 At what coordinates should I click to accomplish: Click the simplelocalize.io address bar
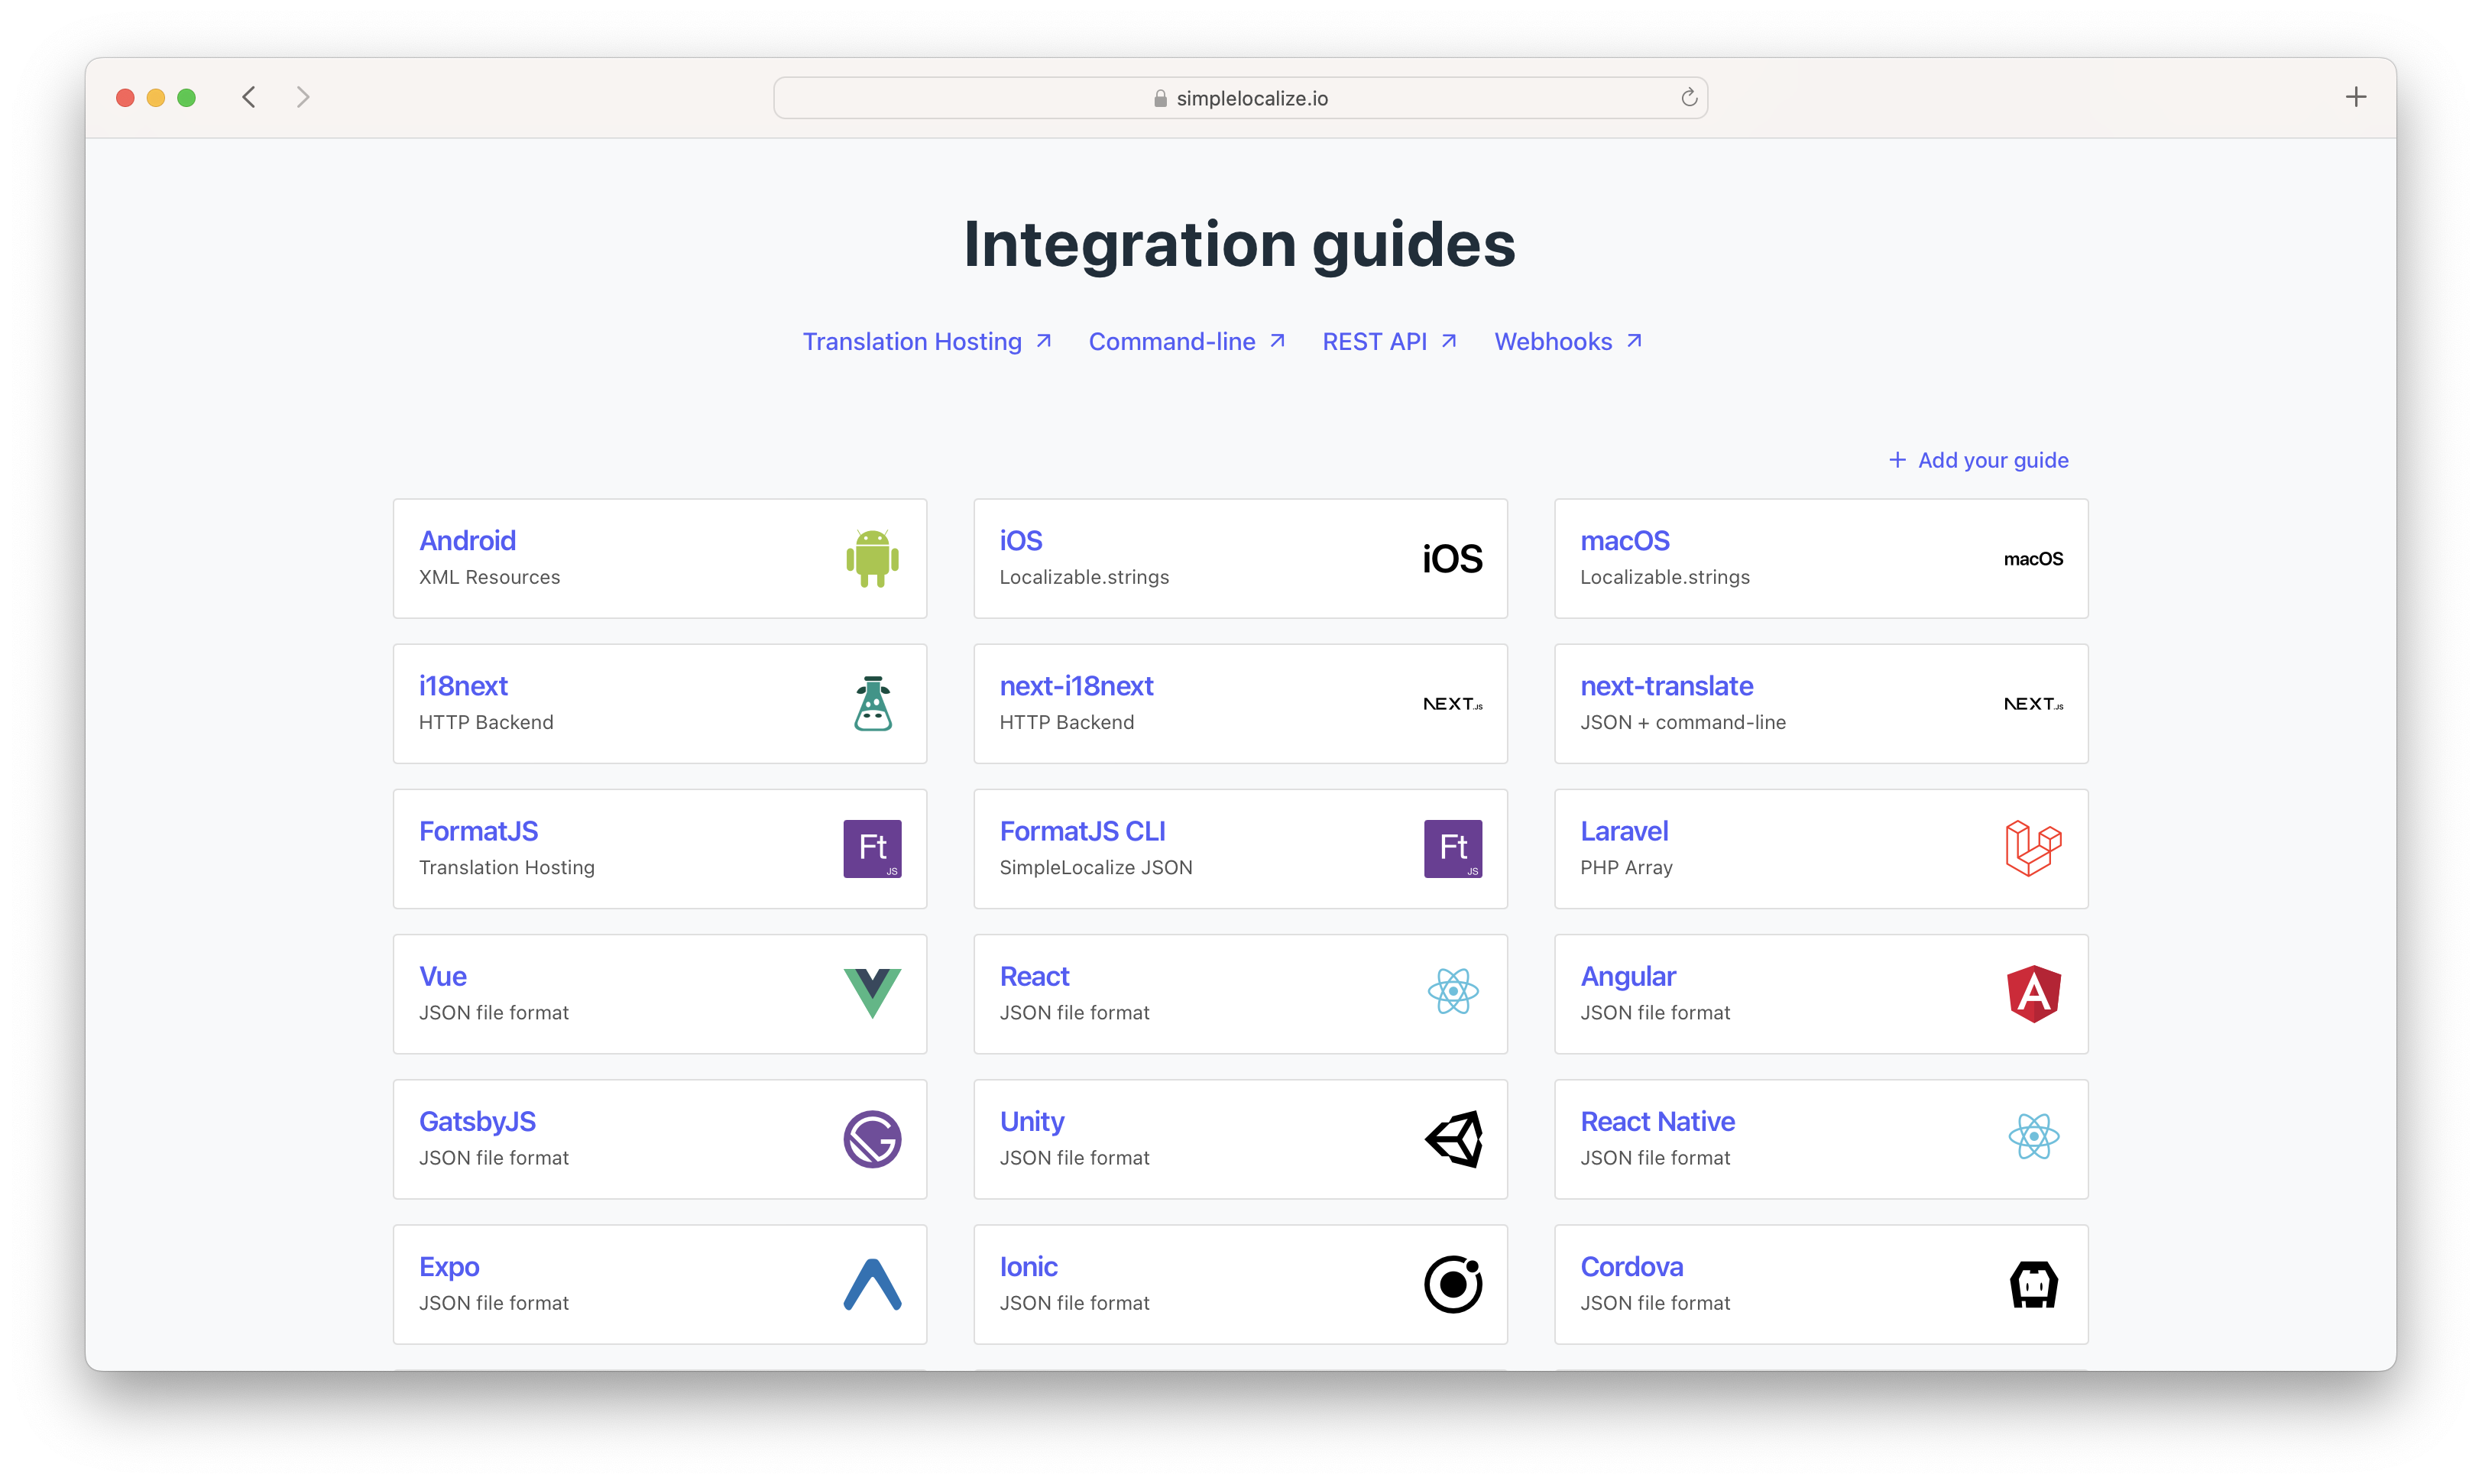pyautogui.click(x=1240, y=97)
